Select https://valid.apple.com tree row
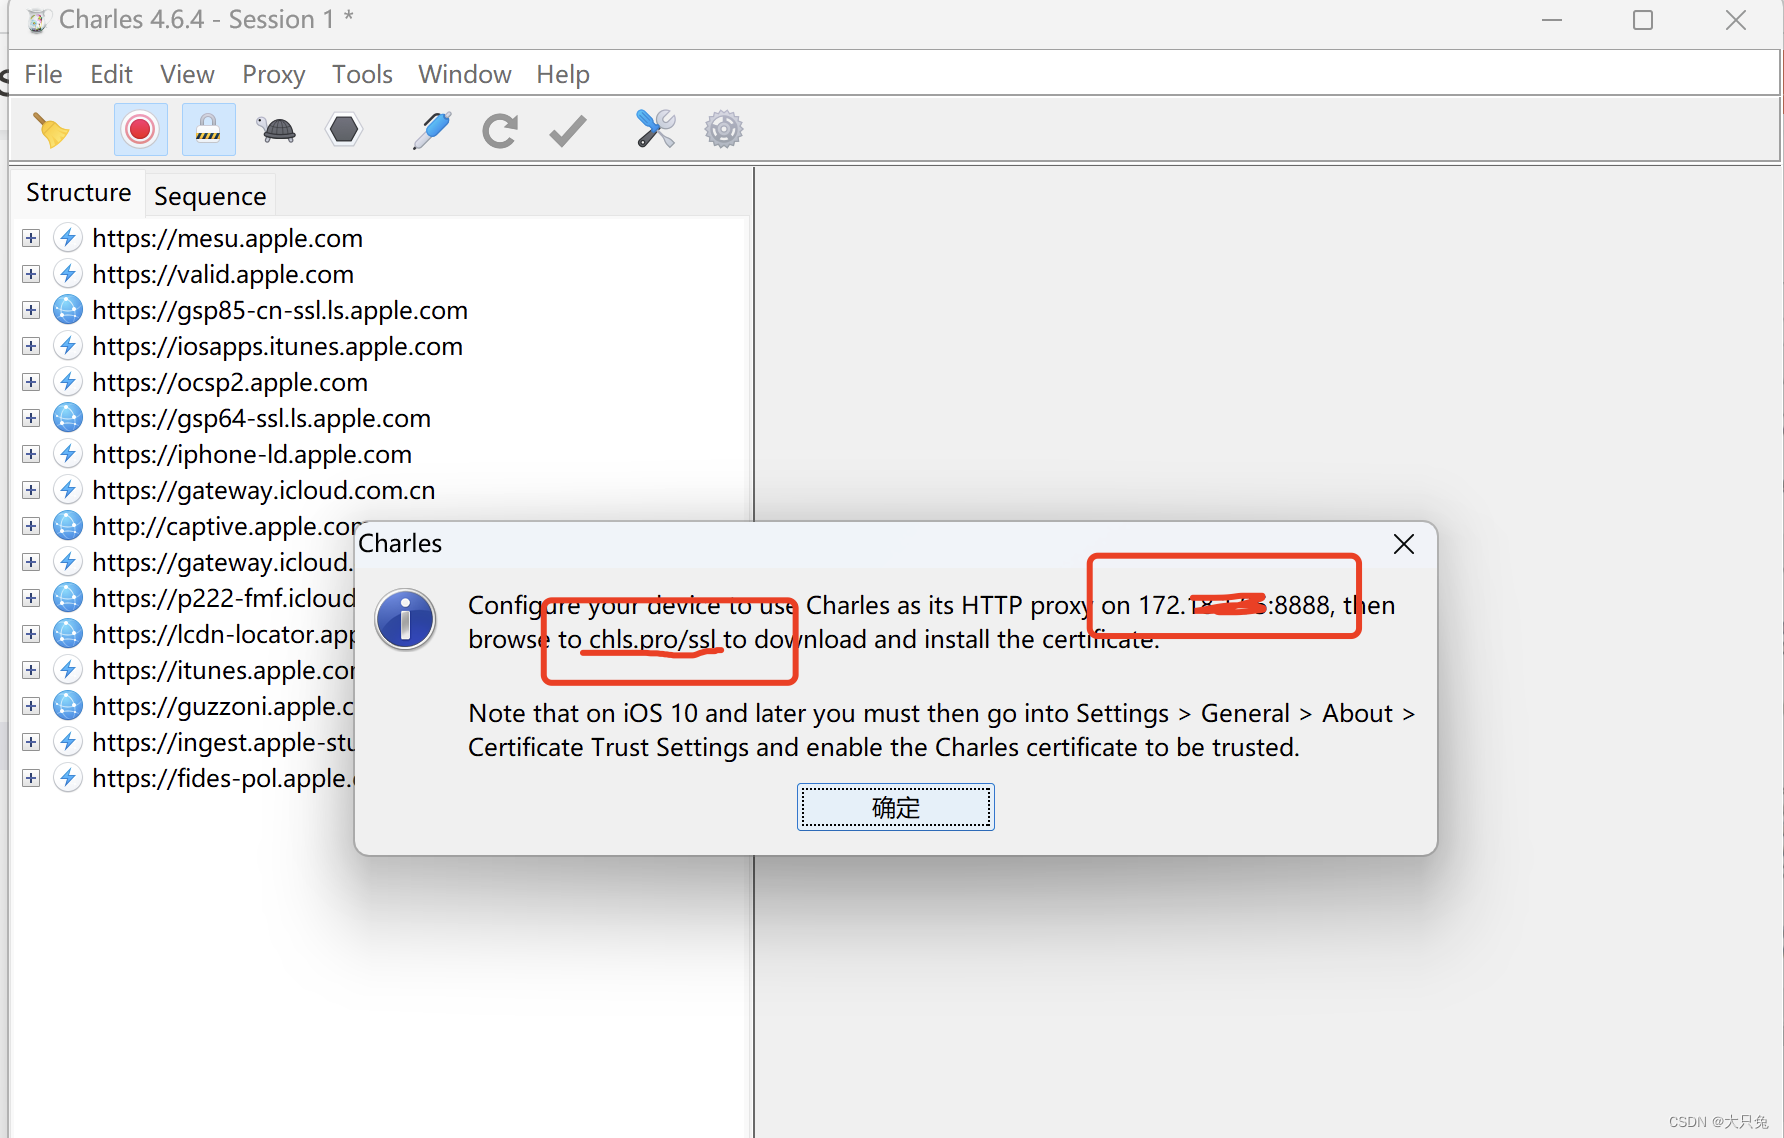 (x=223, y=274)
